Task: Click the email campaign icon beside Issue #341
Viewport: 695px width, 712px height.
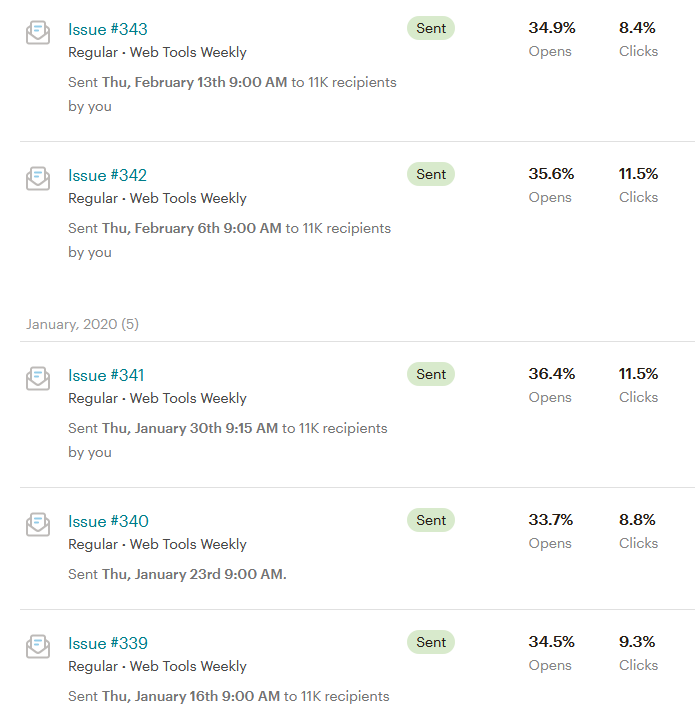Action: (38, 378)
